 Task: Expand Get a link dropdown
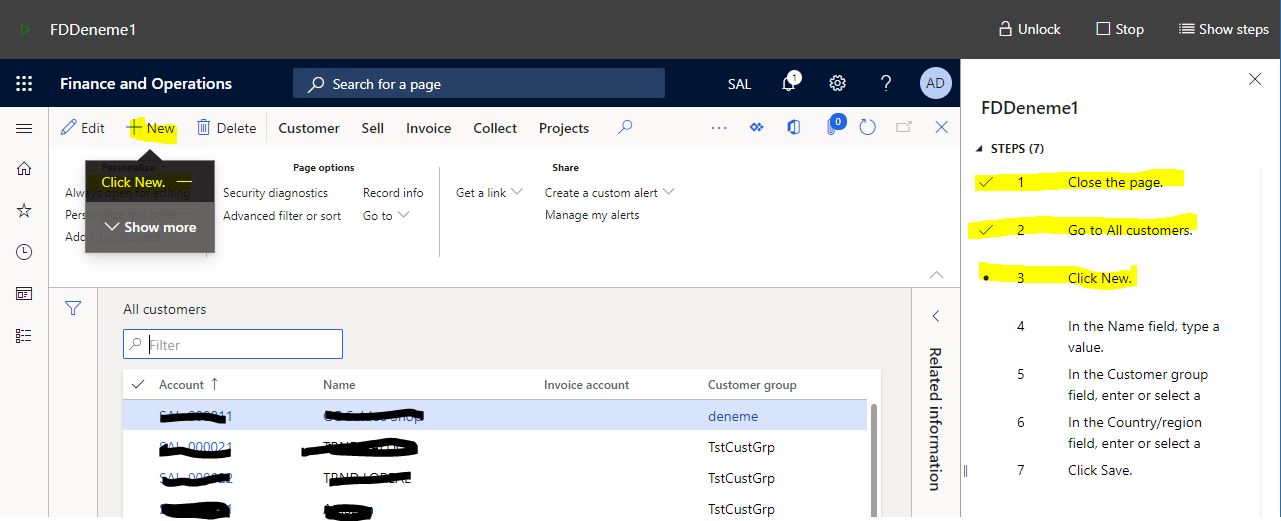pyautogui.click(x=489, y=193)
